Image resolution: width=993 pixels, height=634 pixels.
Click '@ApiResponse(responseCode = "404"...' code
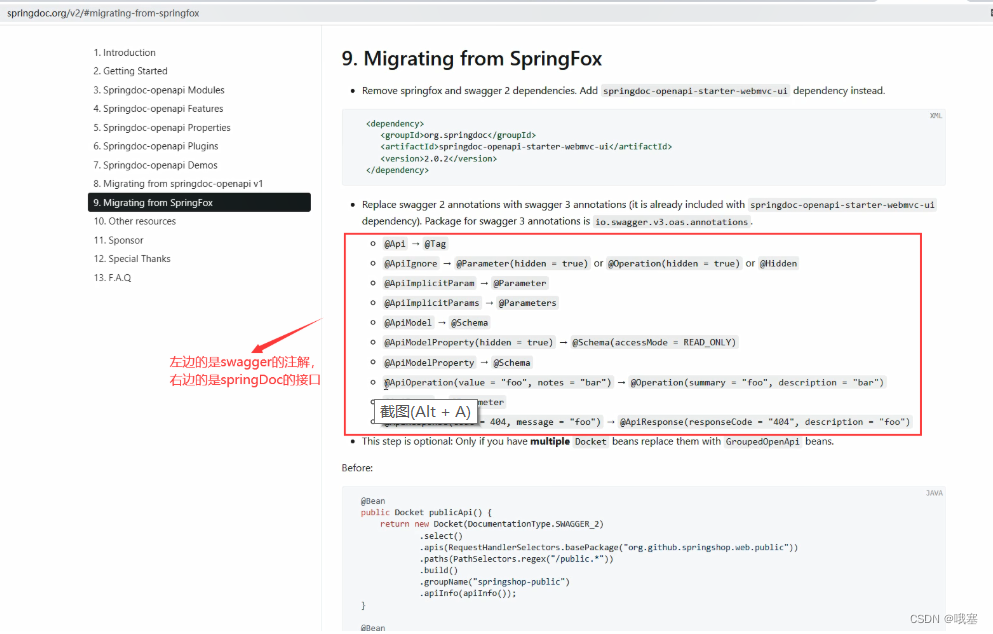point(765,422)
